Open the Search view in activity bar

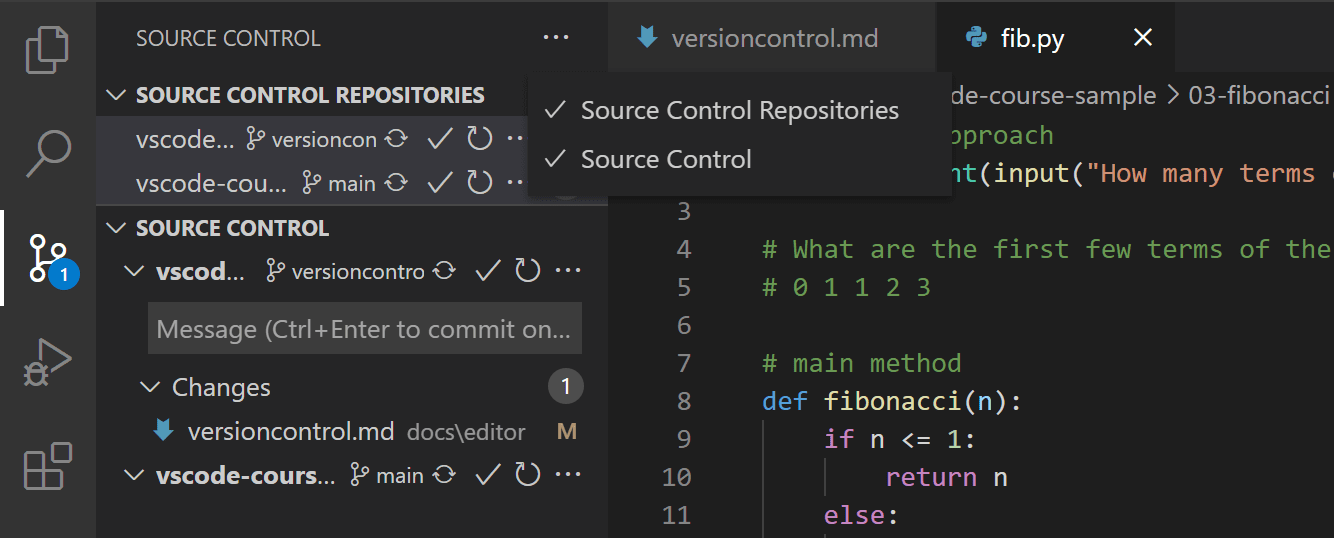pos(47,153)
